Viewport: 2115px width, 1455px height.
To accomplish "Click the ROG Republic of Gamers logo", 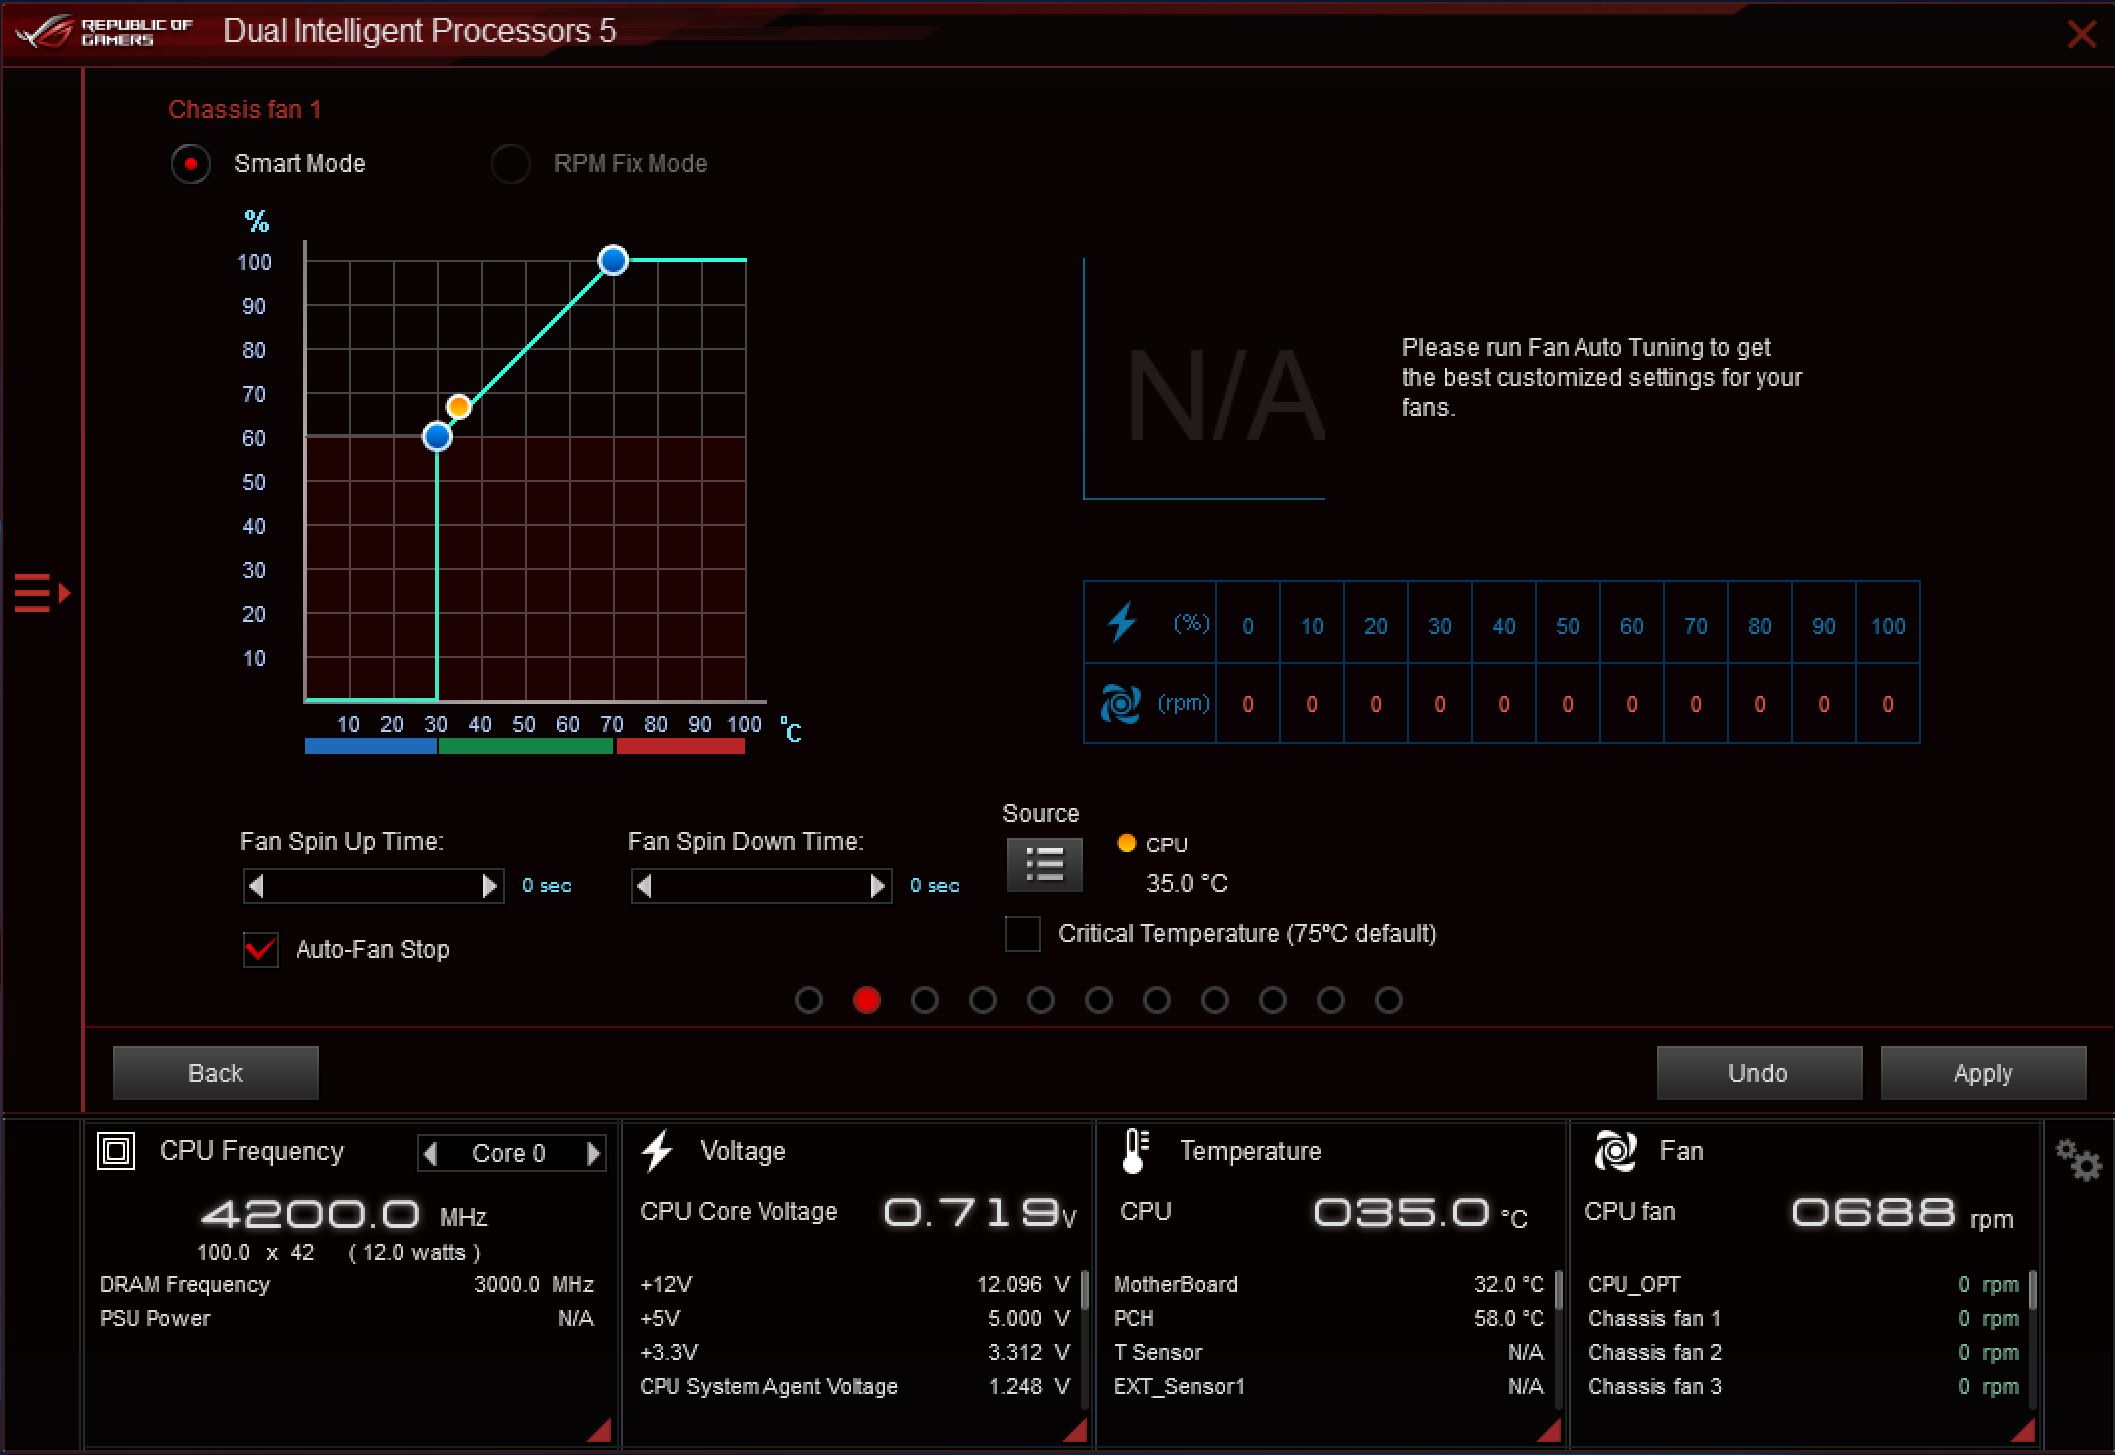I will tap(104, 31).
